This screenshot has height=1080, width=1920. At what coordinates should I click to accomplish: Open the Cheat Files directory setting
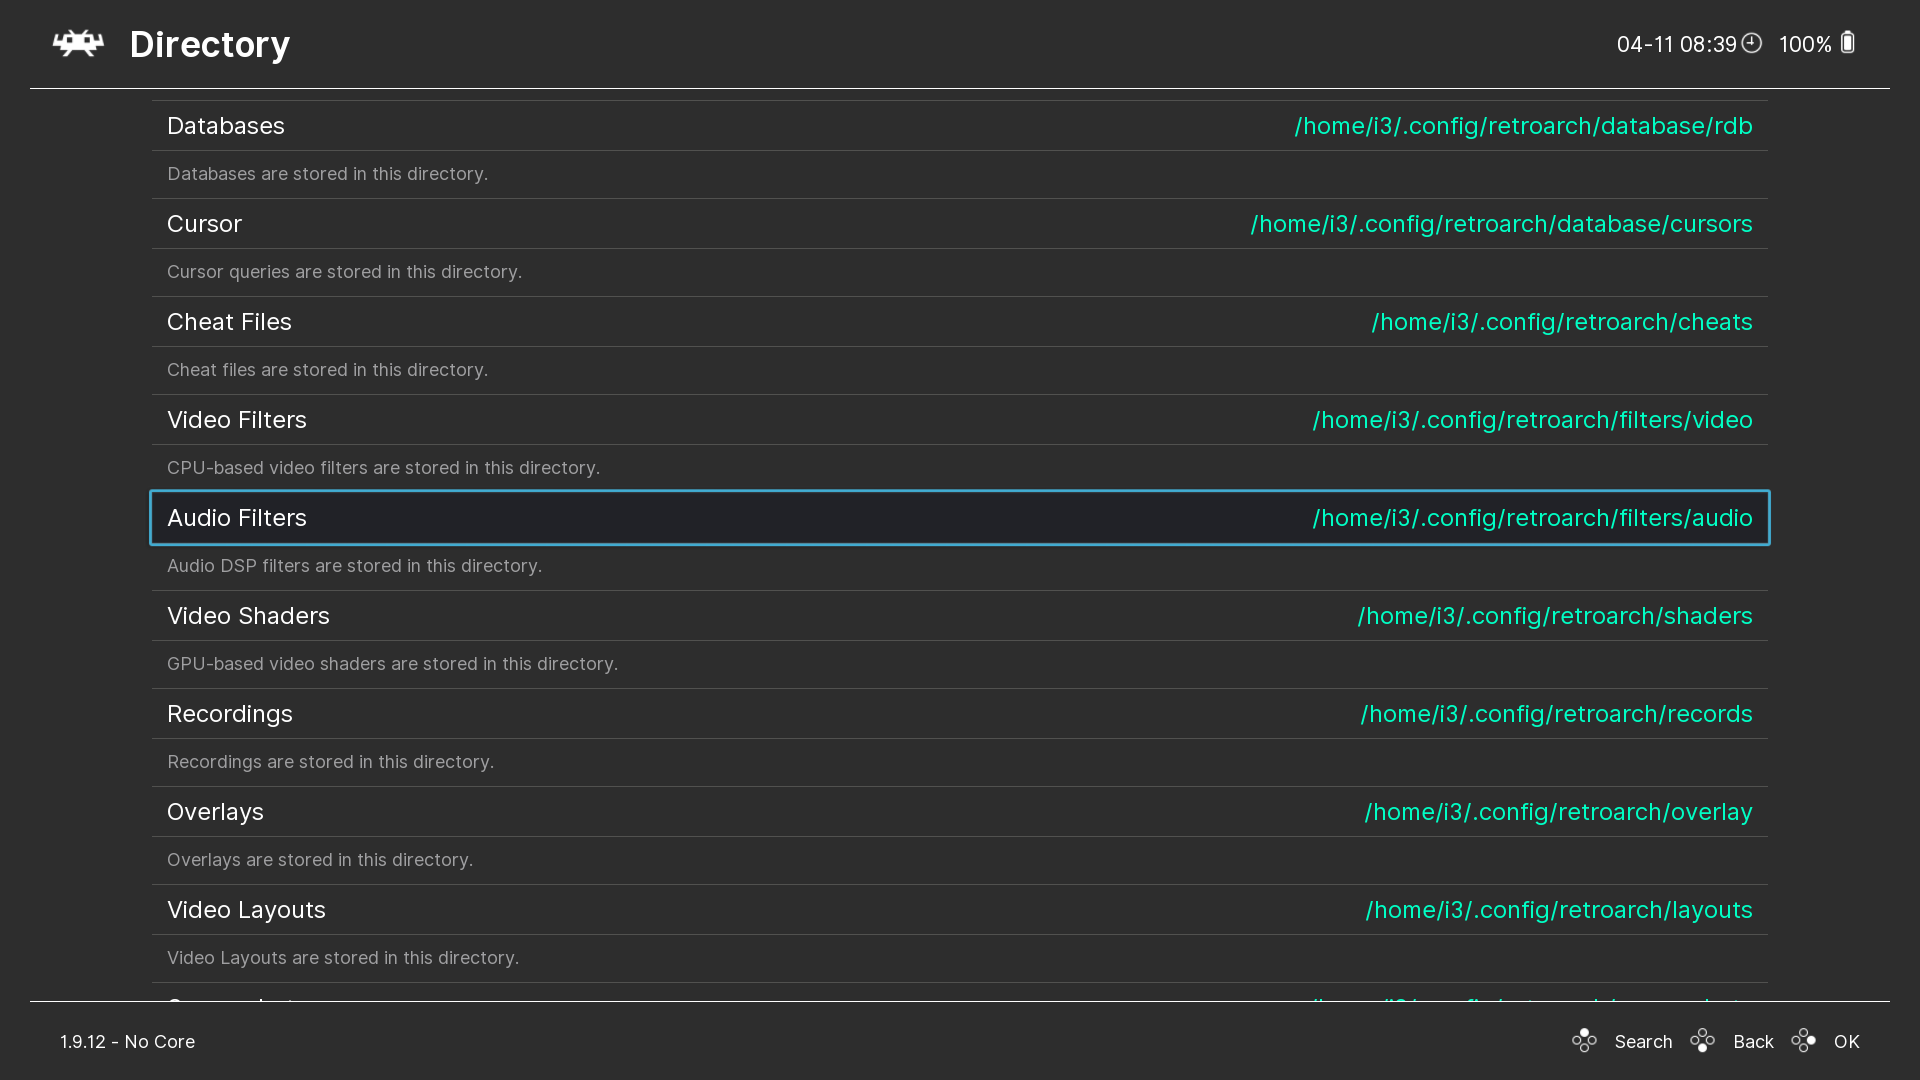(x=229, y=322)
